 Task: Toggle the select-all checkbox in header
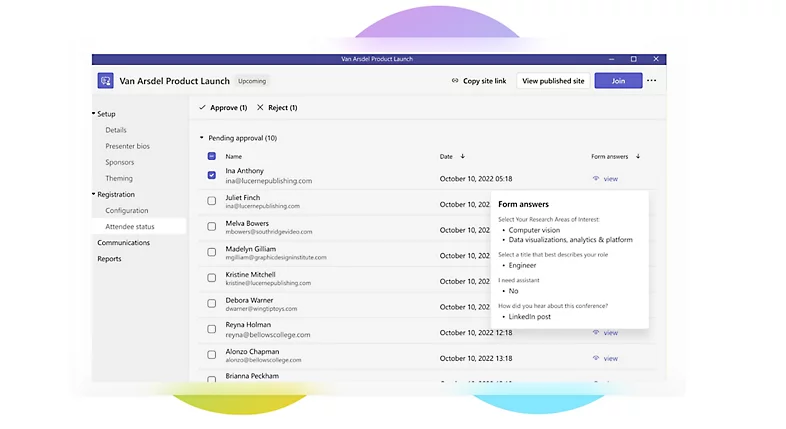tap(211, 156)
